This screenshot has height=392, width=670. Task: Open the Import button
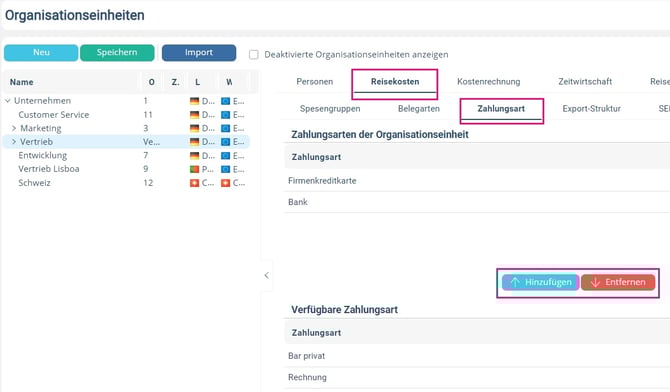199,53
